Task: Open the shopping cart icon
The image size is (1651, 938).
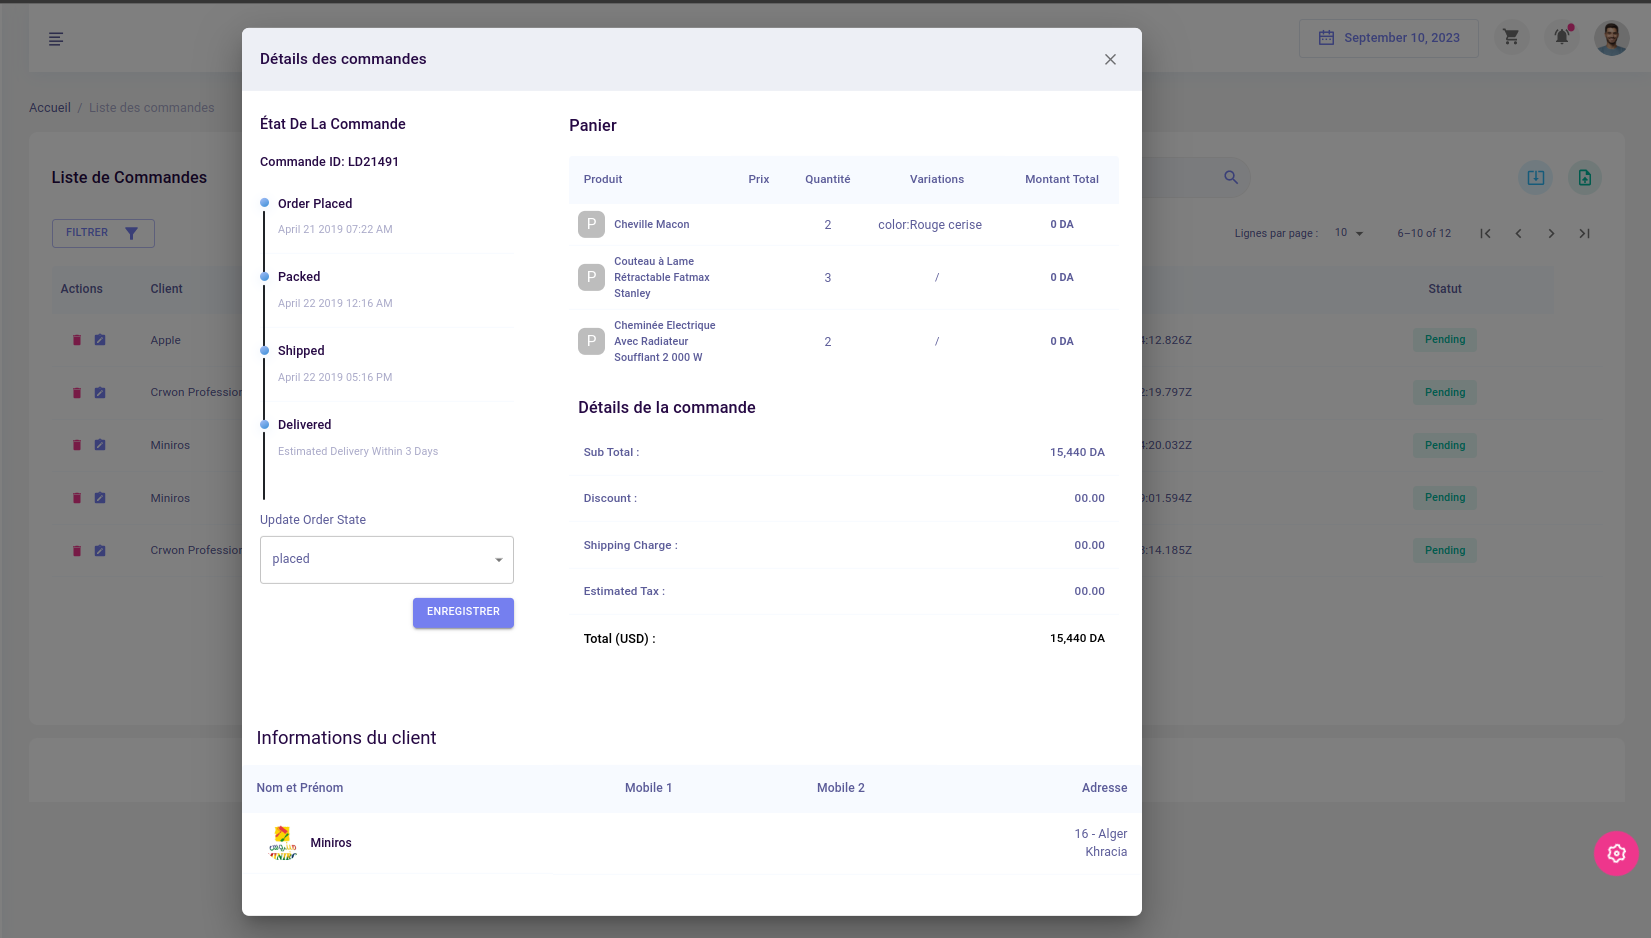Action: coord(1511,38)
